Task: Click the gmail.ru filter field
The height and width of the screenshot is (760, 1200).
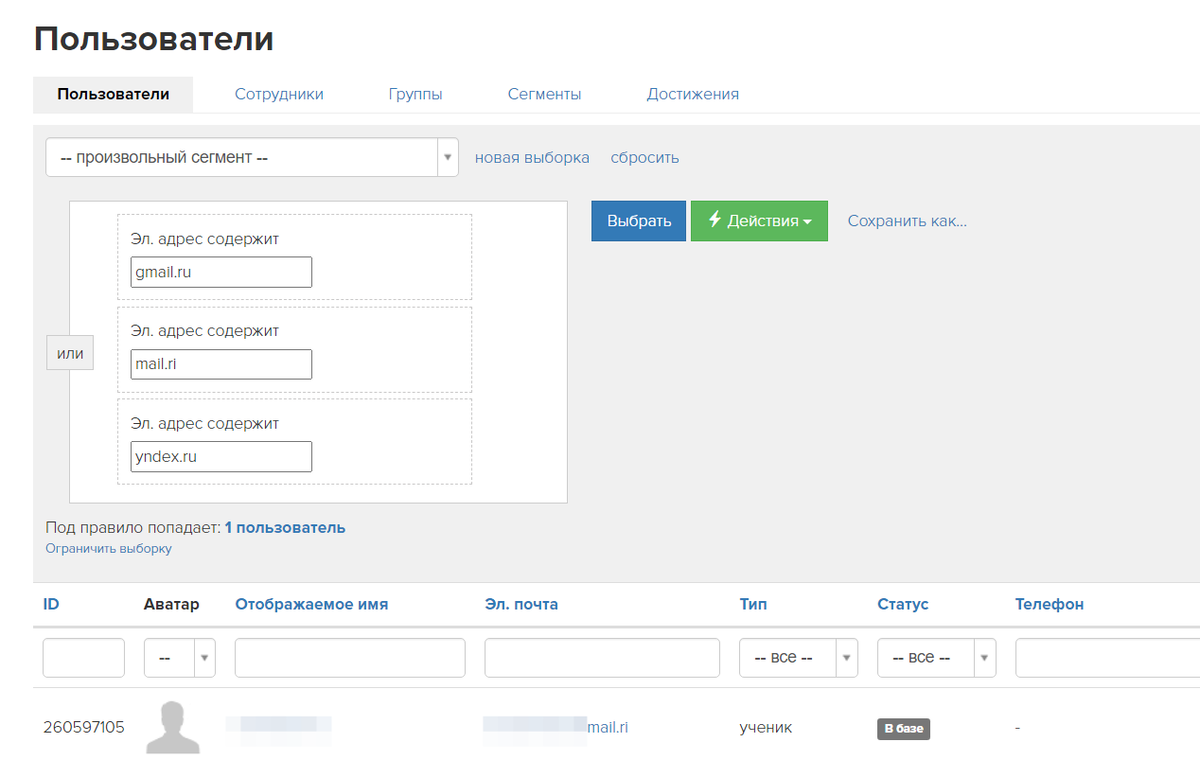Action: pyautogui.click(x=221, y=272)
